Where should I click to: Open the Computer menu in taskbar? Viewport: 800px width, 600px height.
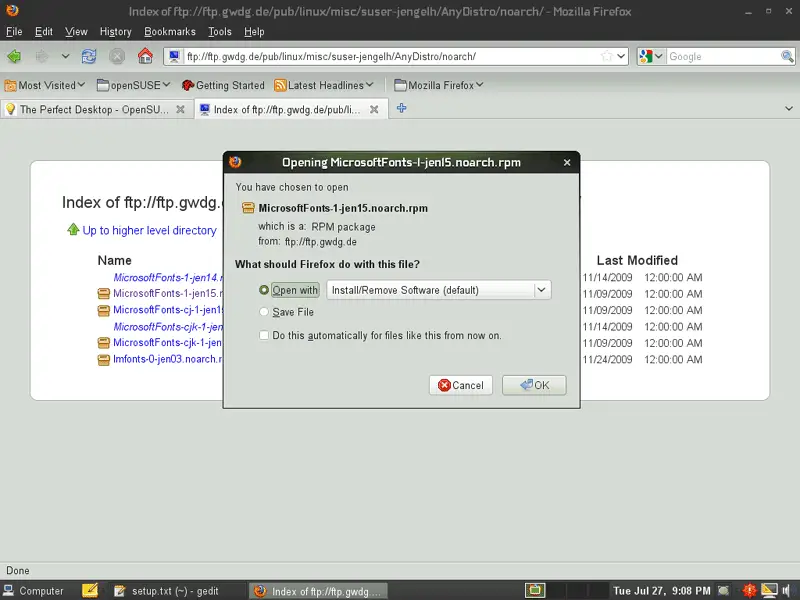click(x=34, y=591)
